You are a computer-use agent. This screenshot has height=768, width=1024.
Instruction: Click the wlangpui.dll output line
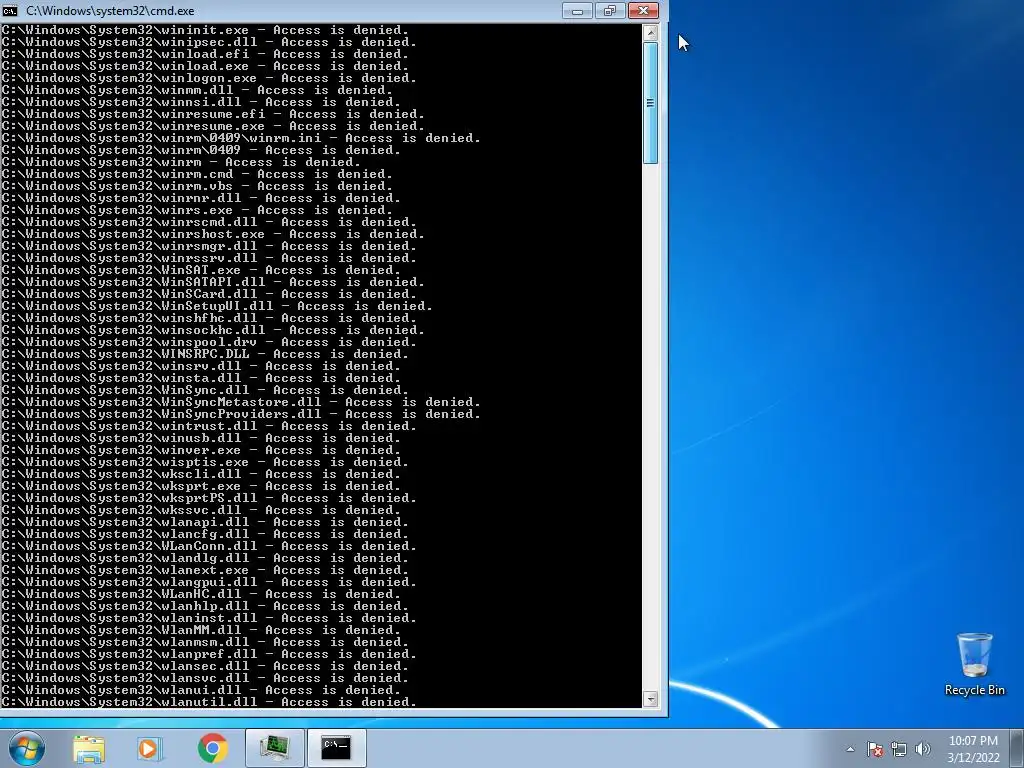[x=208, y=583]
